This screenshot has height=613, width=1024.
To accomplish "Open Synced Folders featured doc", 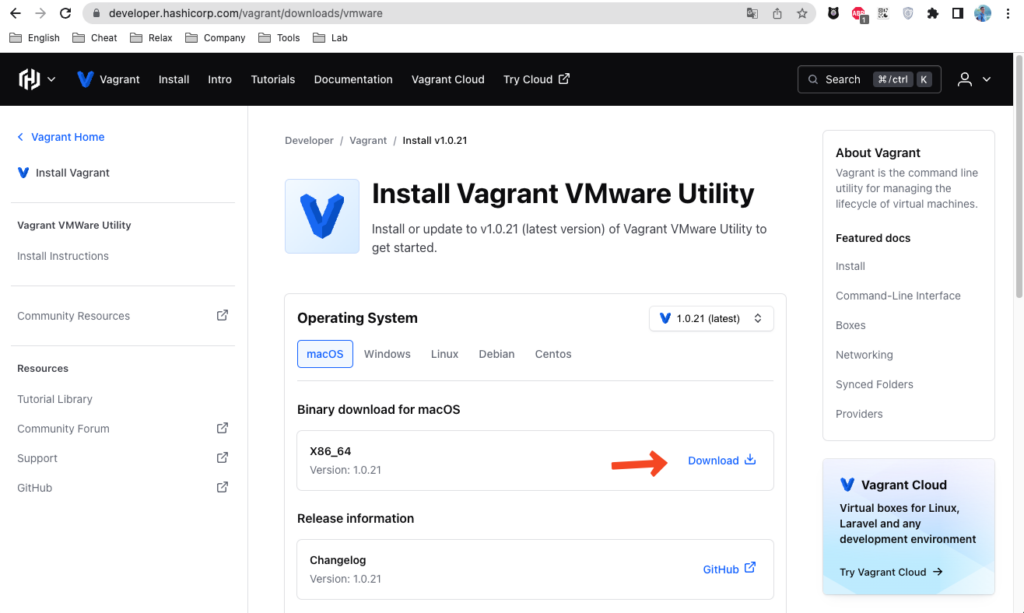I will [874, 385].
